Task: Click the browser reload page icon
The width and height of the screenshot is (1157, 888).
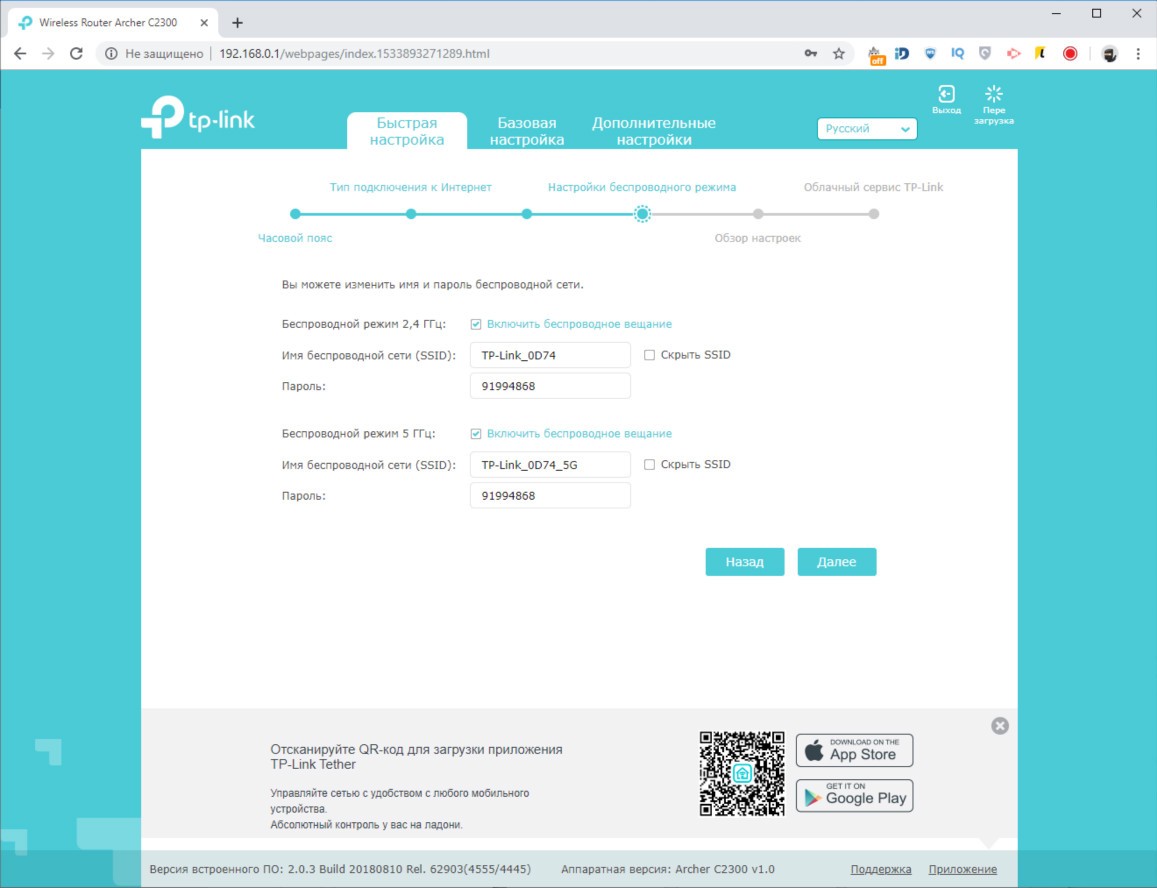Action: [x=76, y=54]
